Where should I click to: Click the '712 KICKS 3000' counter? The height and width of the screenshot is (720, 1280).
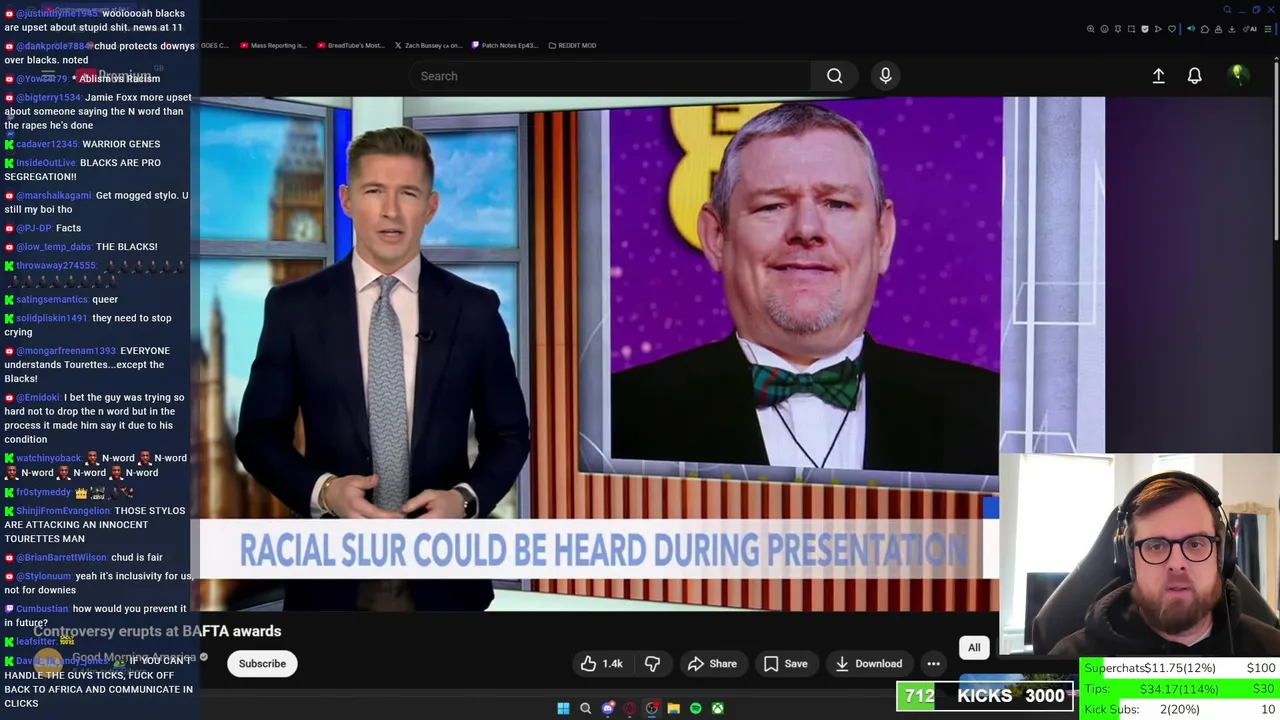(x=985, y=696)
